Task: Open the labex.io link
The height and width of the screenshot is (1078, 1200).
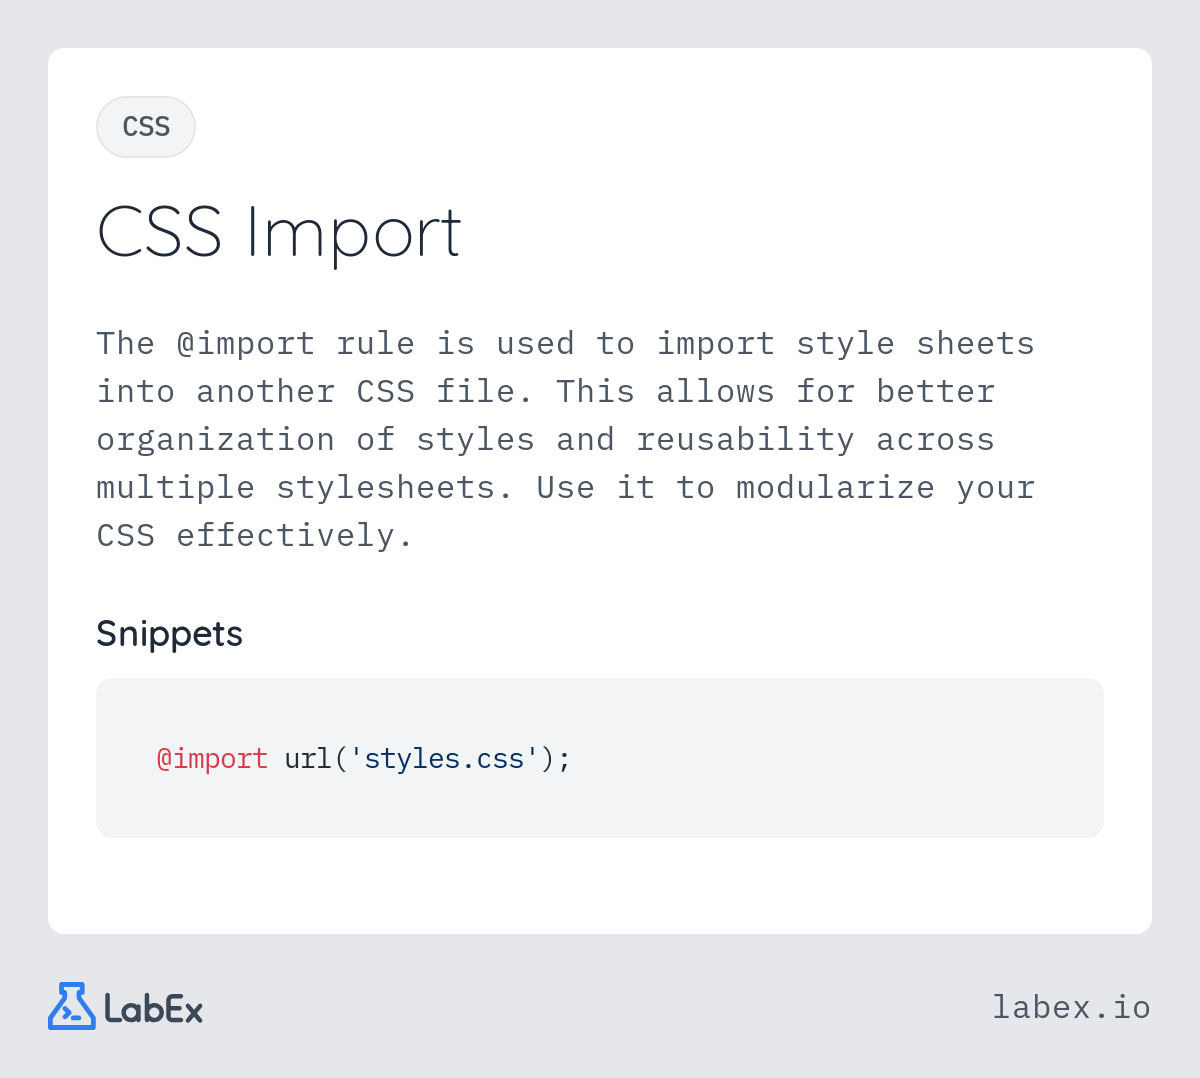Action: pos(1071,1007)
